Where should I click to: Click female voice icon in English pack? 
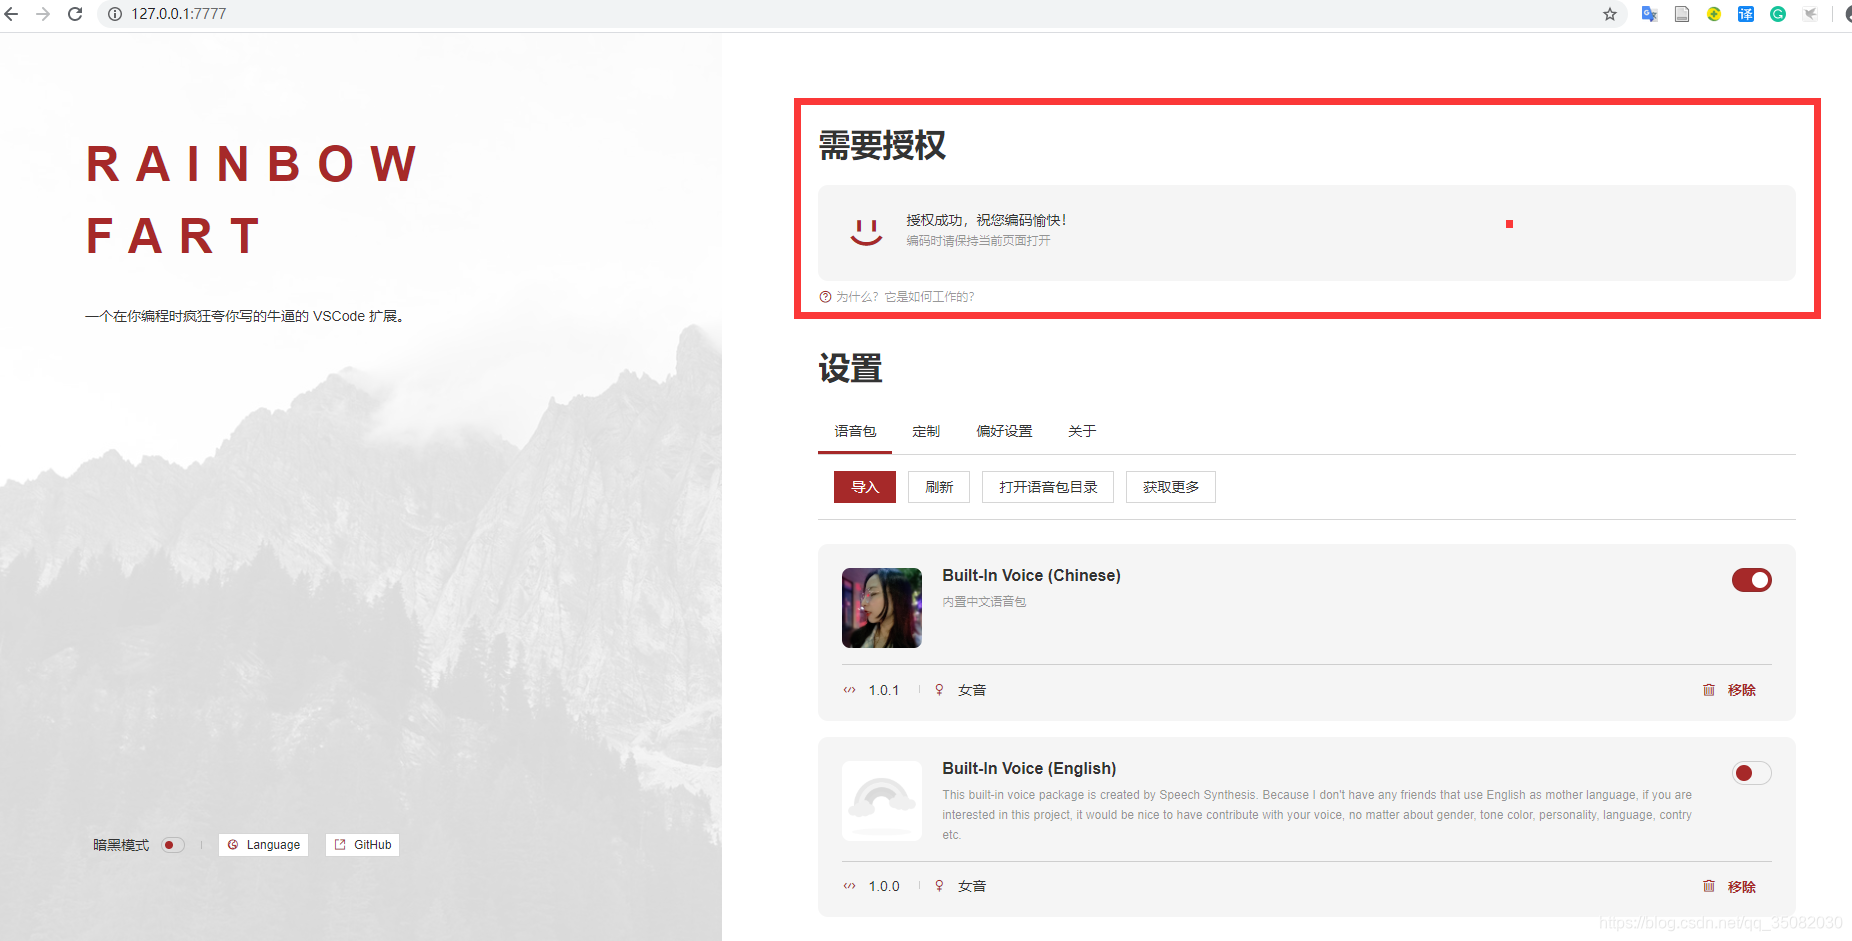pos(939,886)
